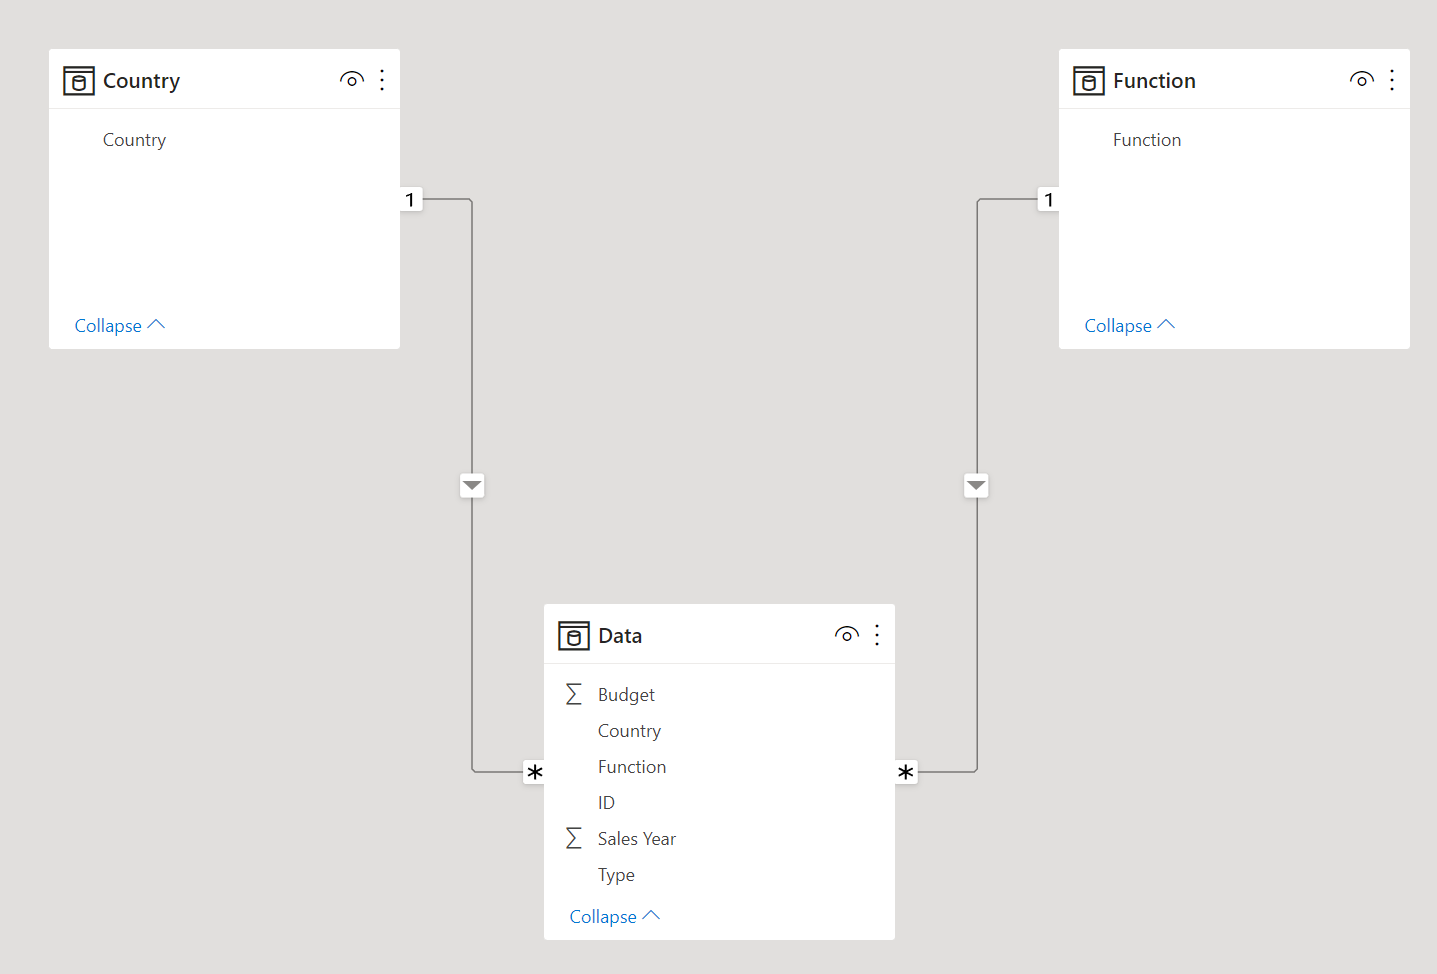Click the Function table icon in header
The width and height of the screenshot is (1437, 974).
[1089, 81]
